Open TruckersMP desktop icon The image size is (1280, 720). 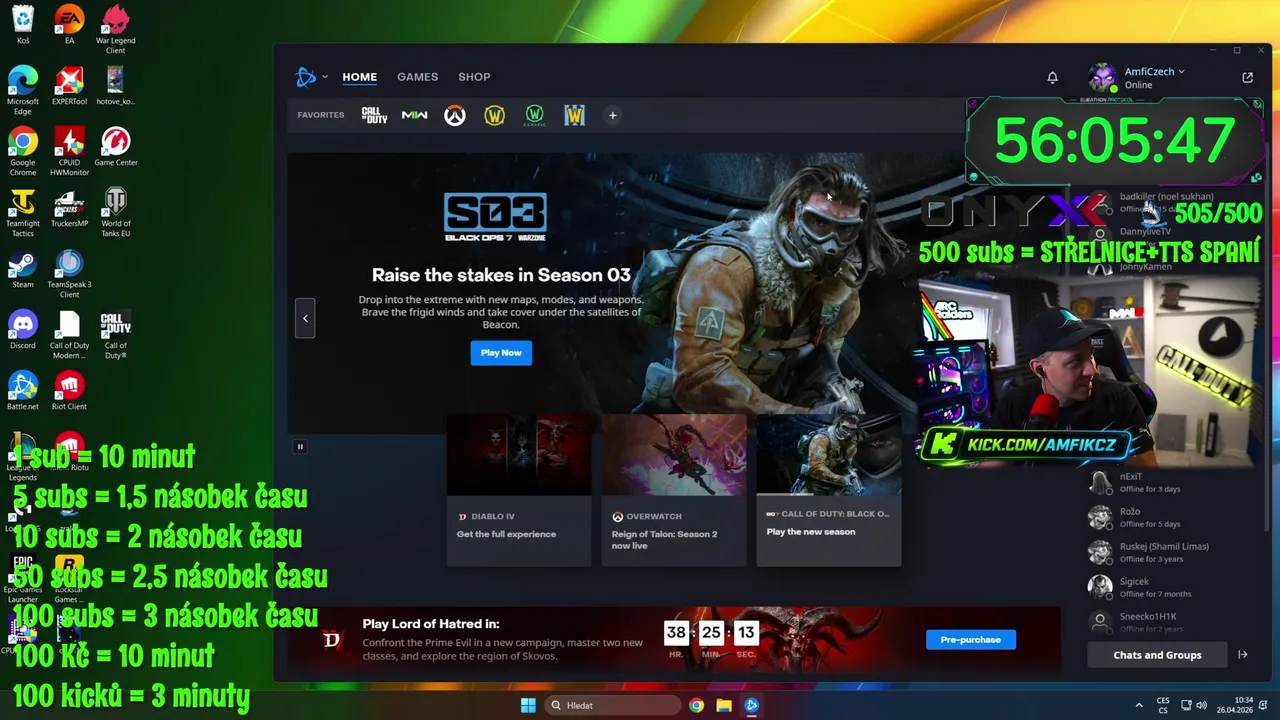[69, 209]
